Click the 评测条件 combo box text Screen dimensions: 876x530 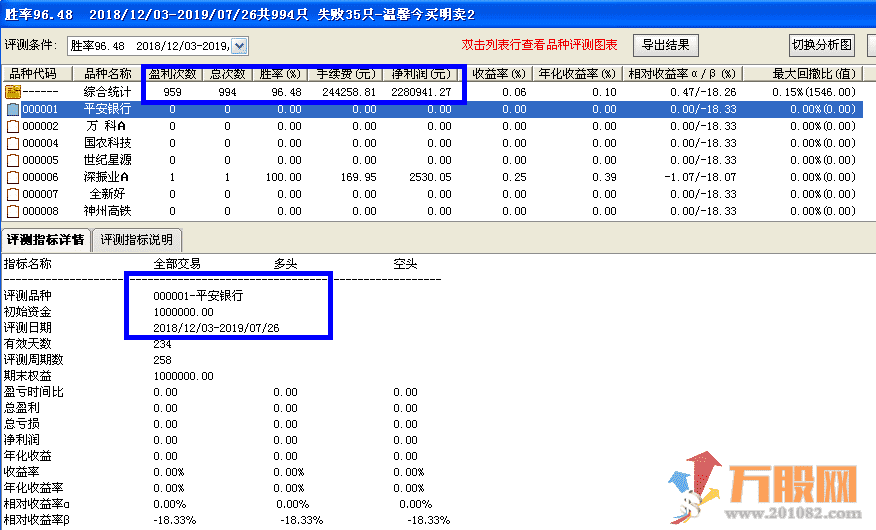tap(149, 46)
